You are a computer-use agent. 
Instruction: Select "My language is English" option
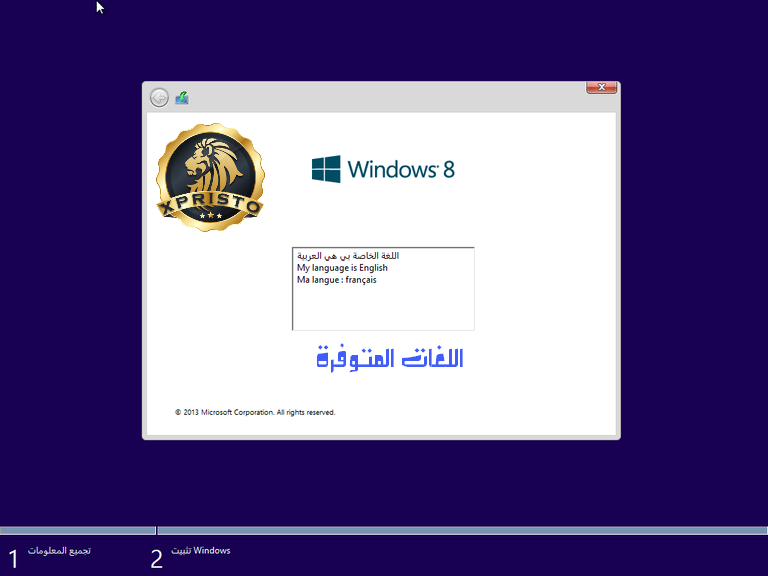pyautogui.click(x=342, y=268)
